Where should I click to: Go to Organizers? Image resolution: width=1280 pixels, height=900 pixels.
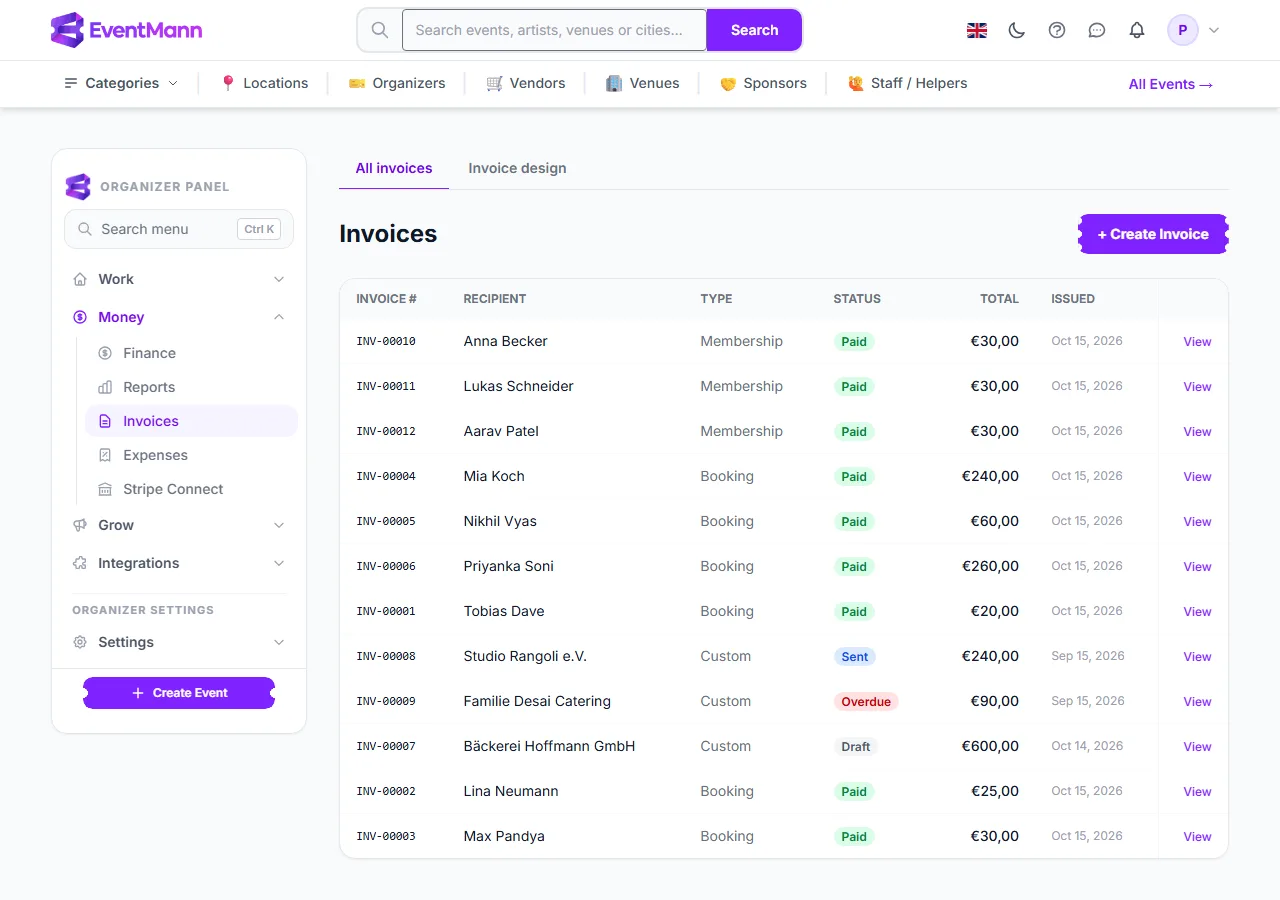[397, 83]
